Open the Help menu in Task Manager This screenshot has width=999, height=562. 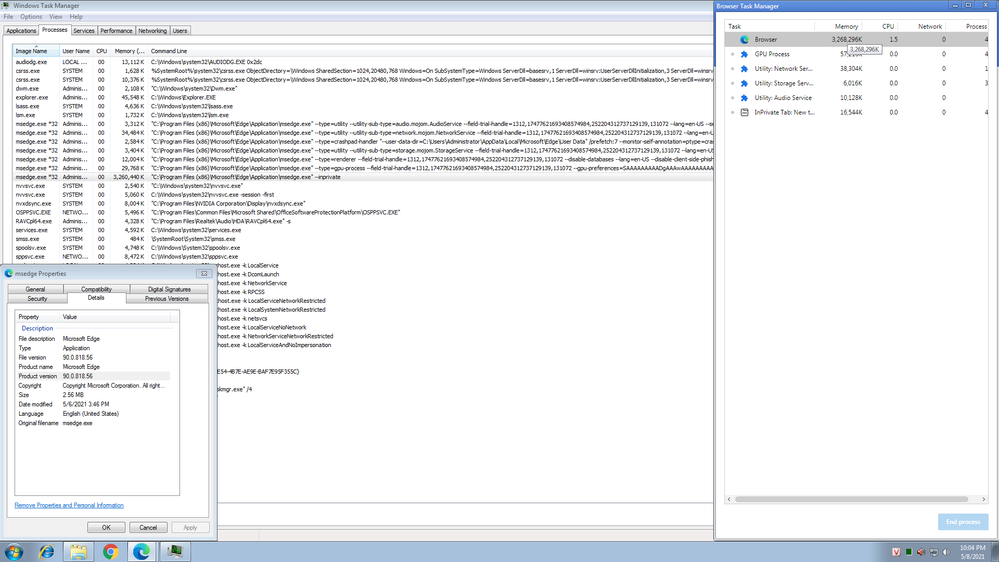tap(76, 17)
